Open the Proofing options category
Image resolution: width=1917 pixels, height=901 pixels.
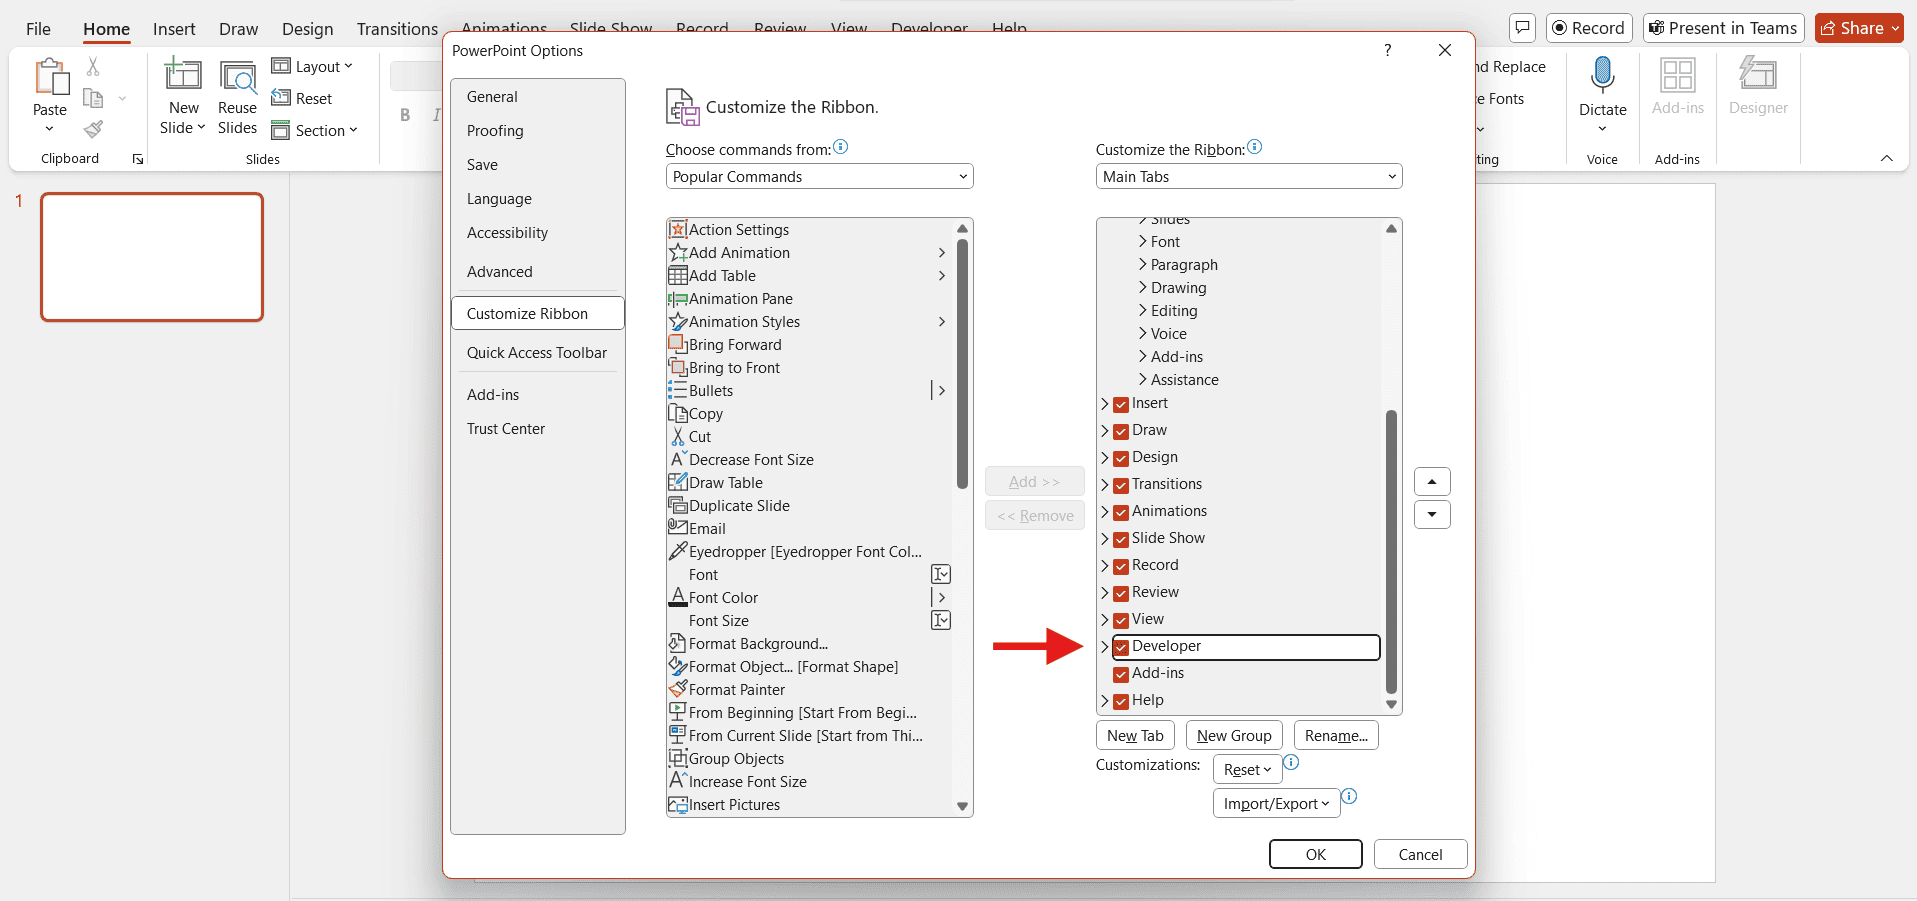pyautogui.click(x=538, y=131)
